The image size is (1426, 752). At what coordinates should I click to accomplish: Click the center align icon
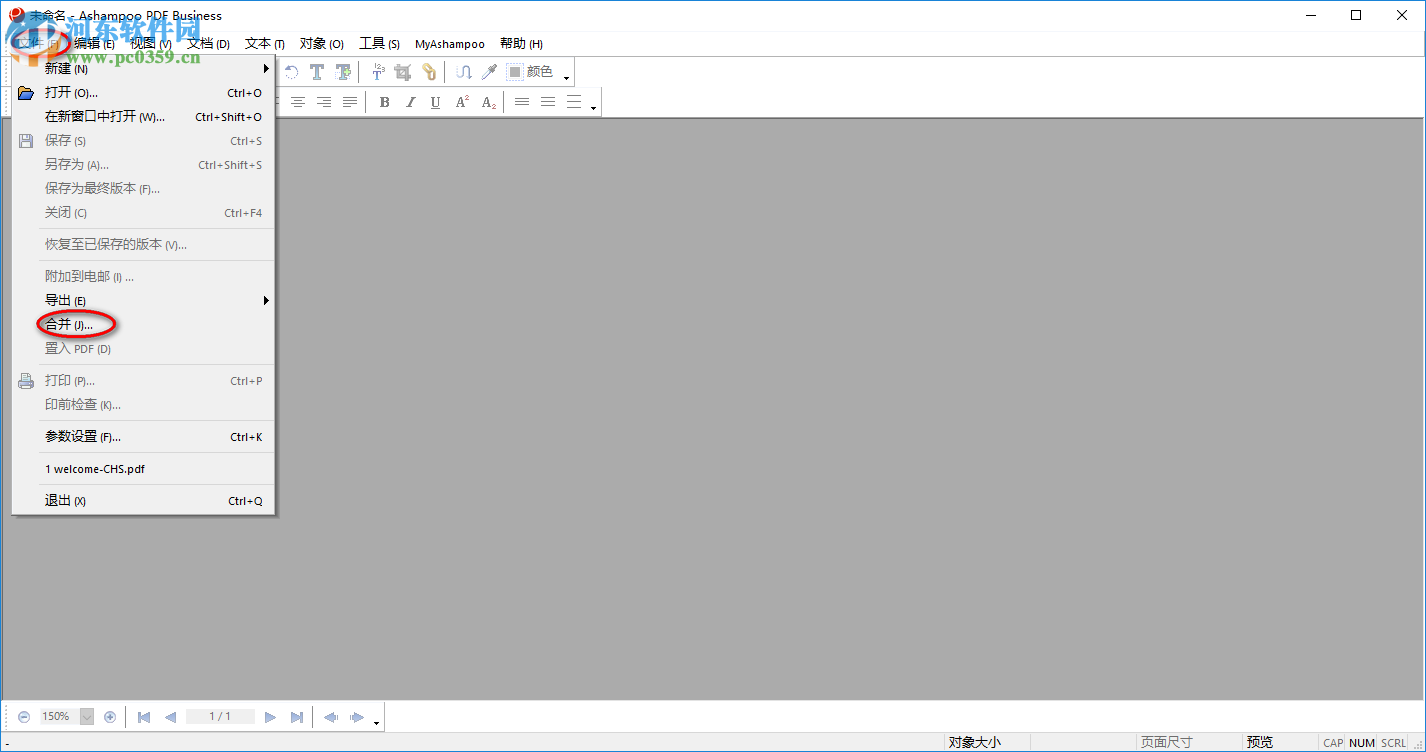pyautogui.click(x=298, y=102)
